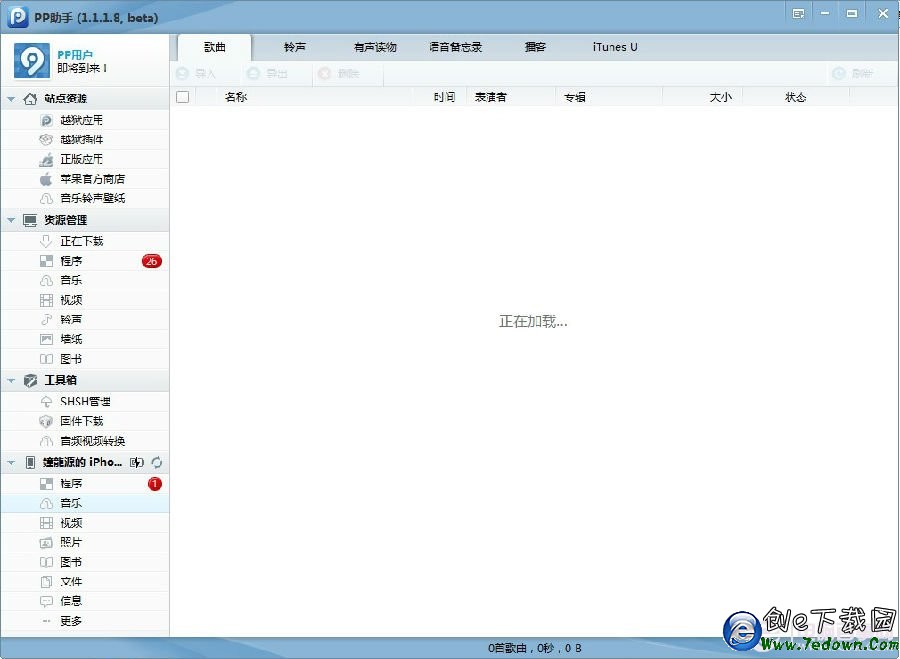
Task: Click the battery icon next to iPhone name
Action: coord(138,463)
